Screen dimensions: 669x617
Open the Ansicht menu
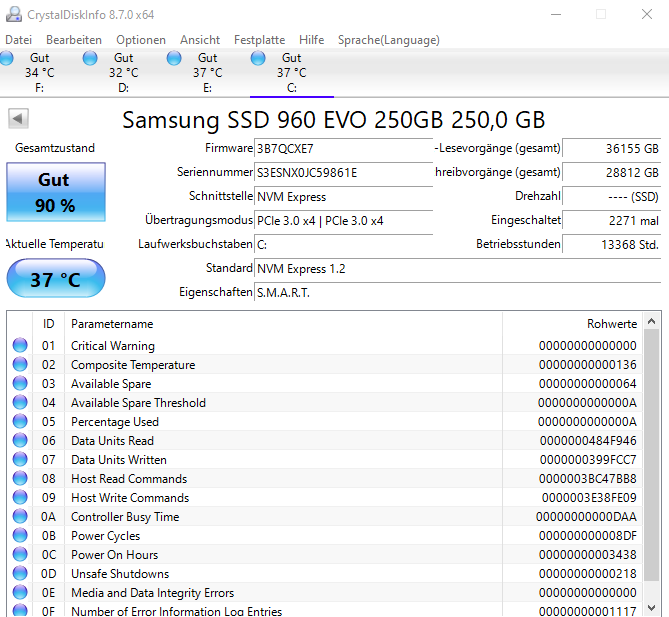click(x=200, y=40)
